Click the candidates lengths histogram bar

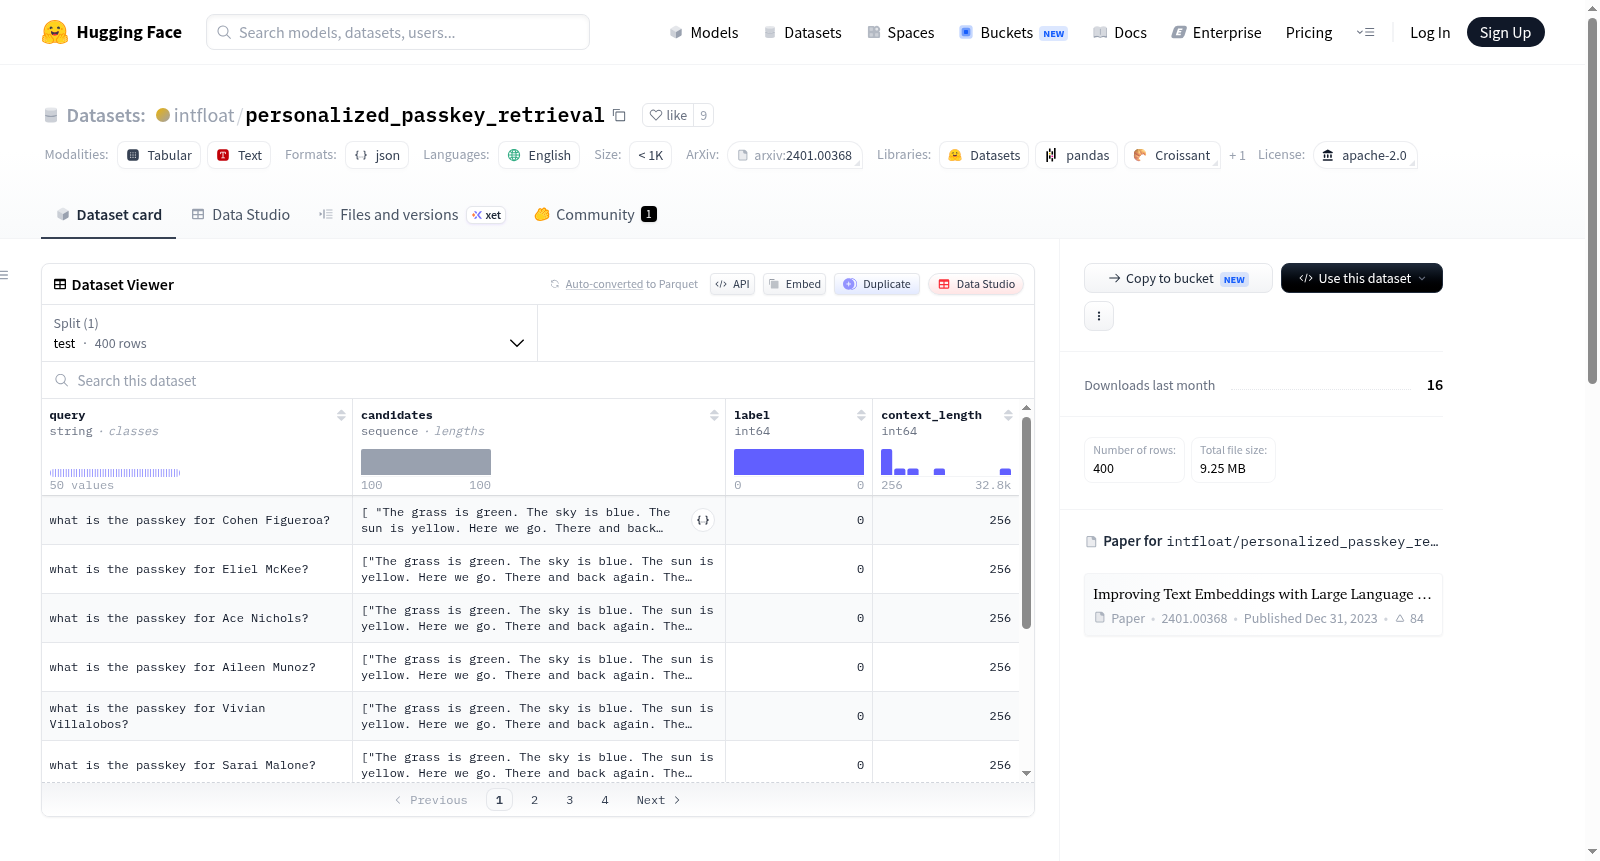426,462
